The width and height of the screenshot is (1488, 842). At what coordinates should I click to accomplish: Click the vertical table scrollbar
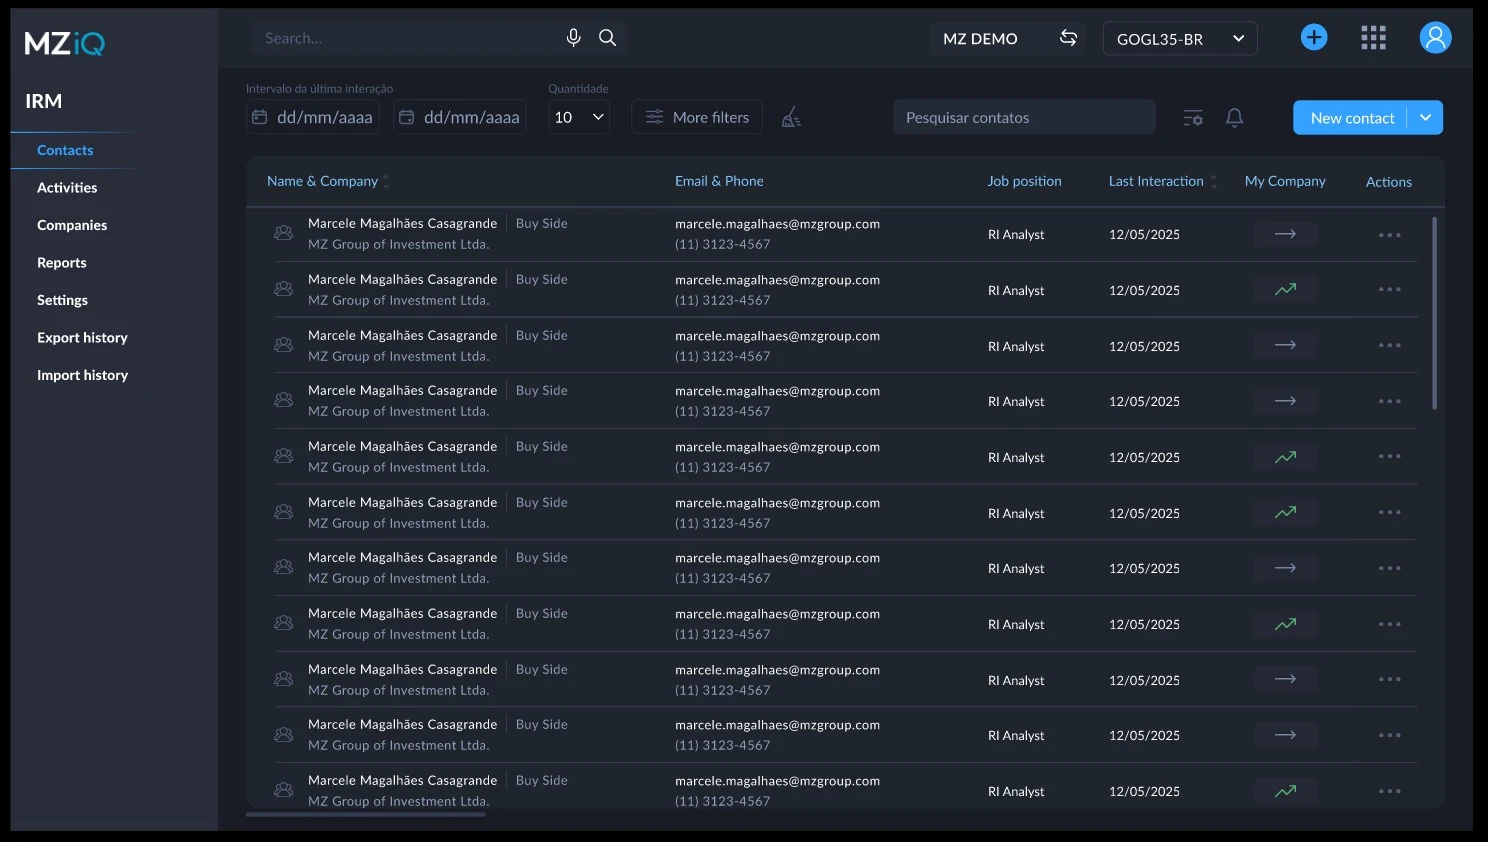[x=1434, y=313]
